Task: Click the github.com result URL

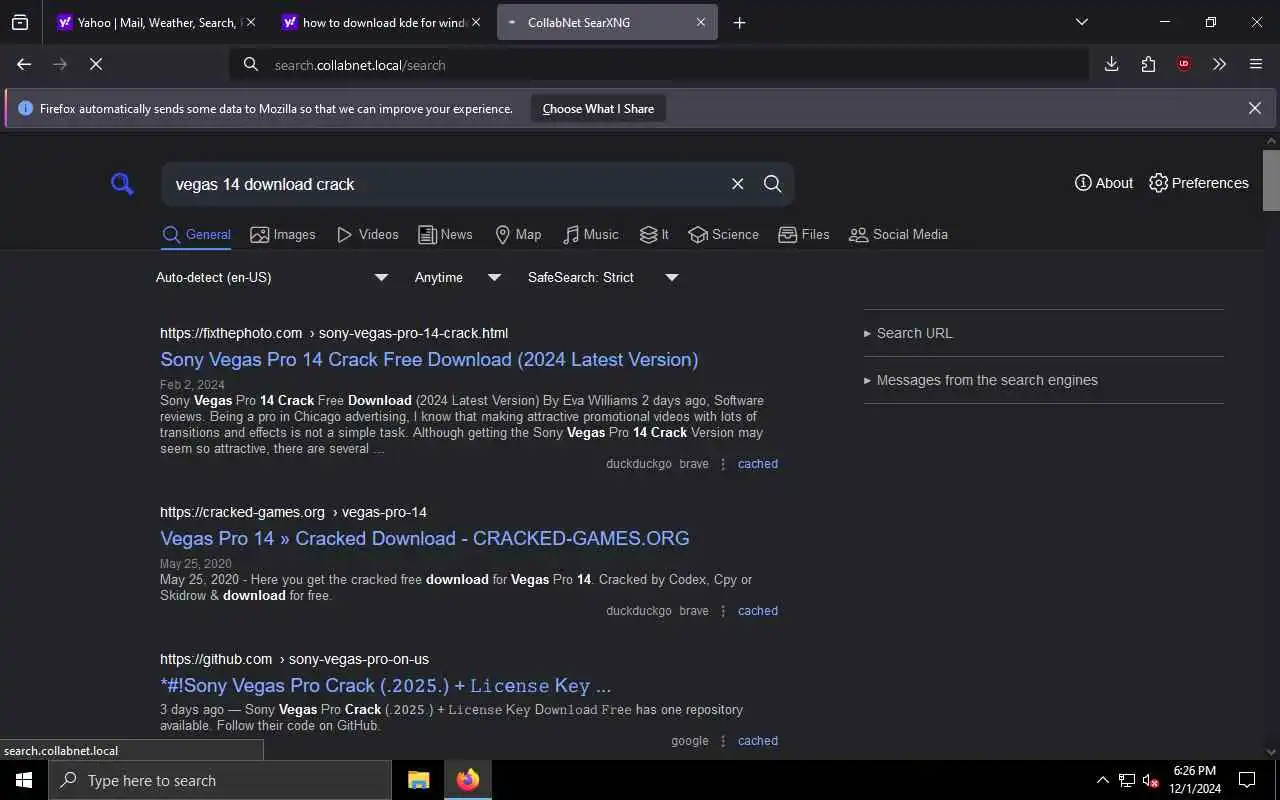Action: (x=294, y=659)
